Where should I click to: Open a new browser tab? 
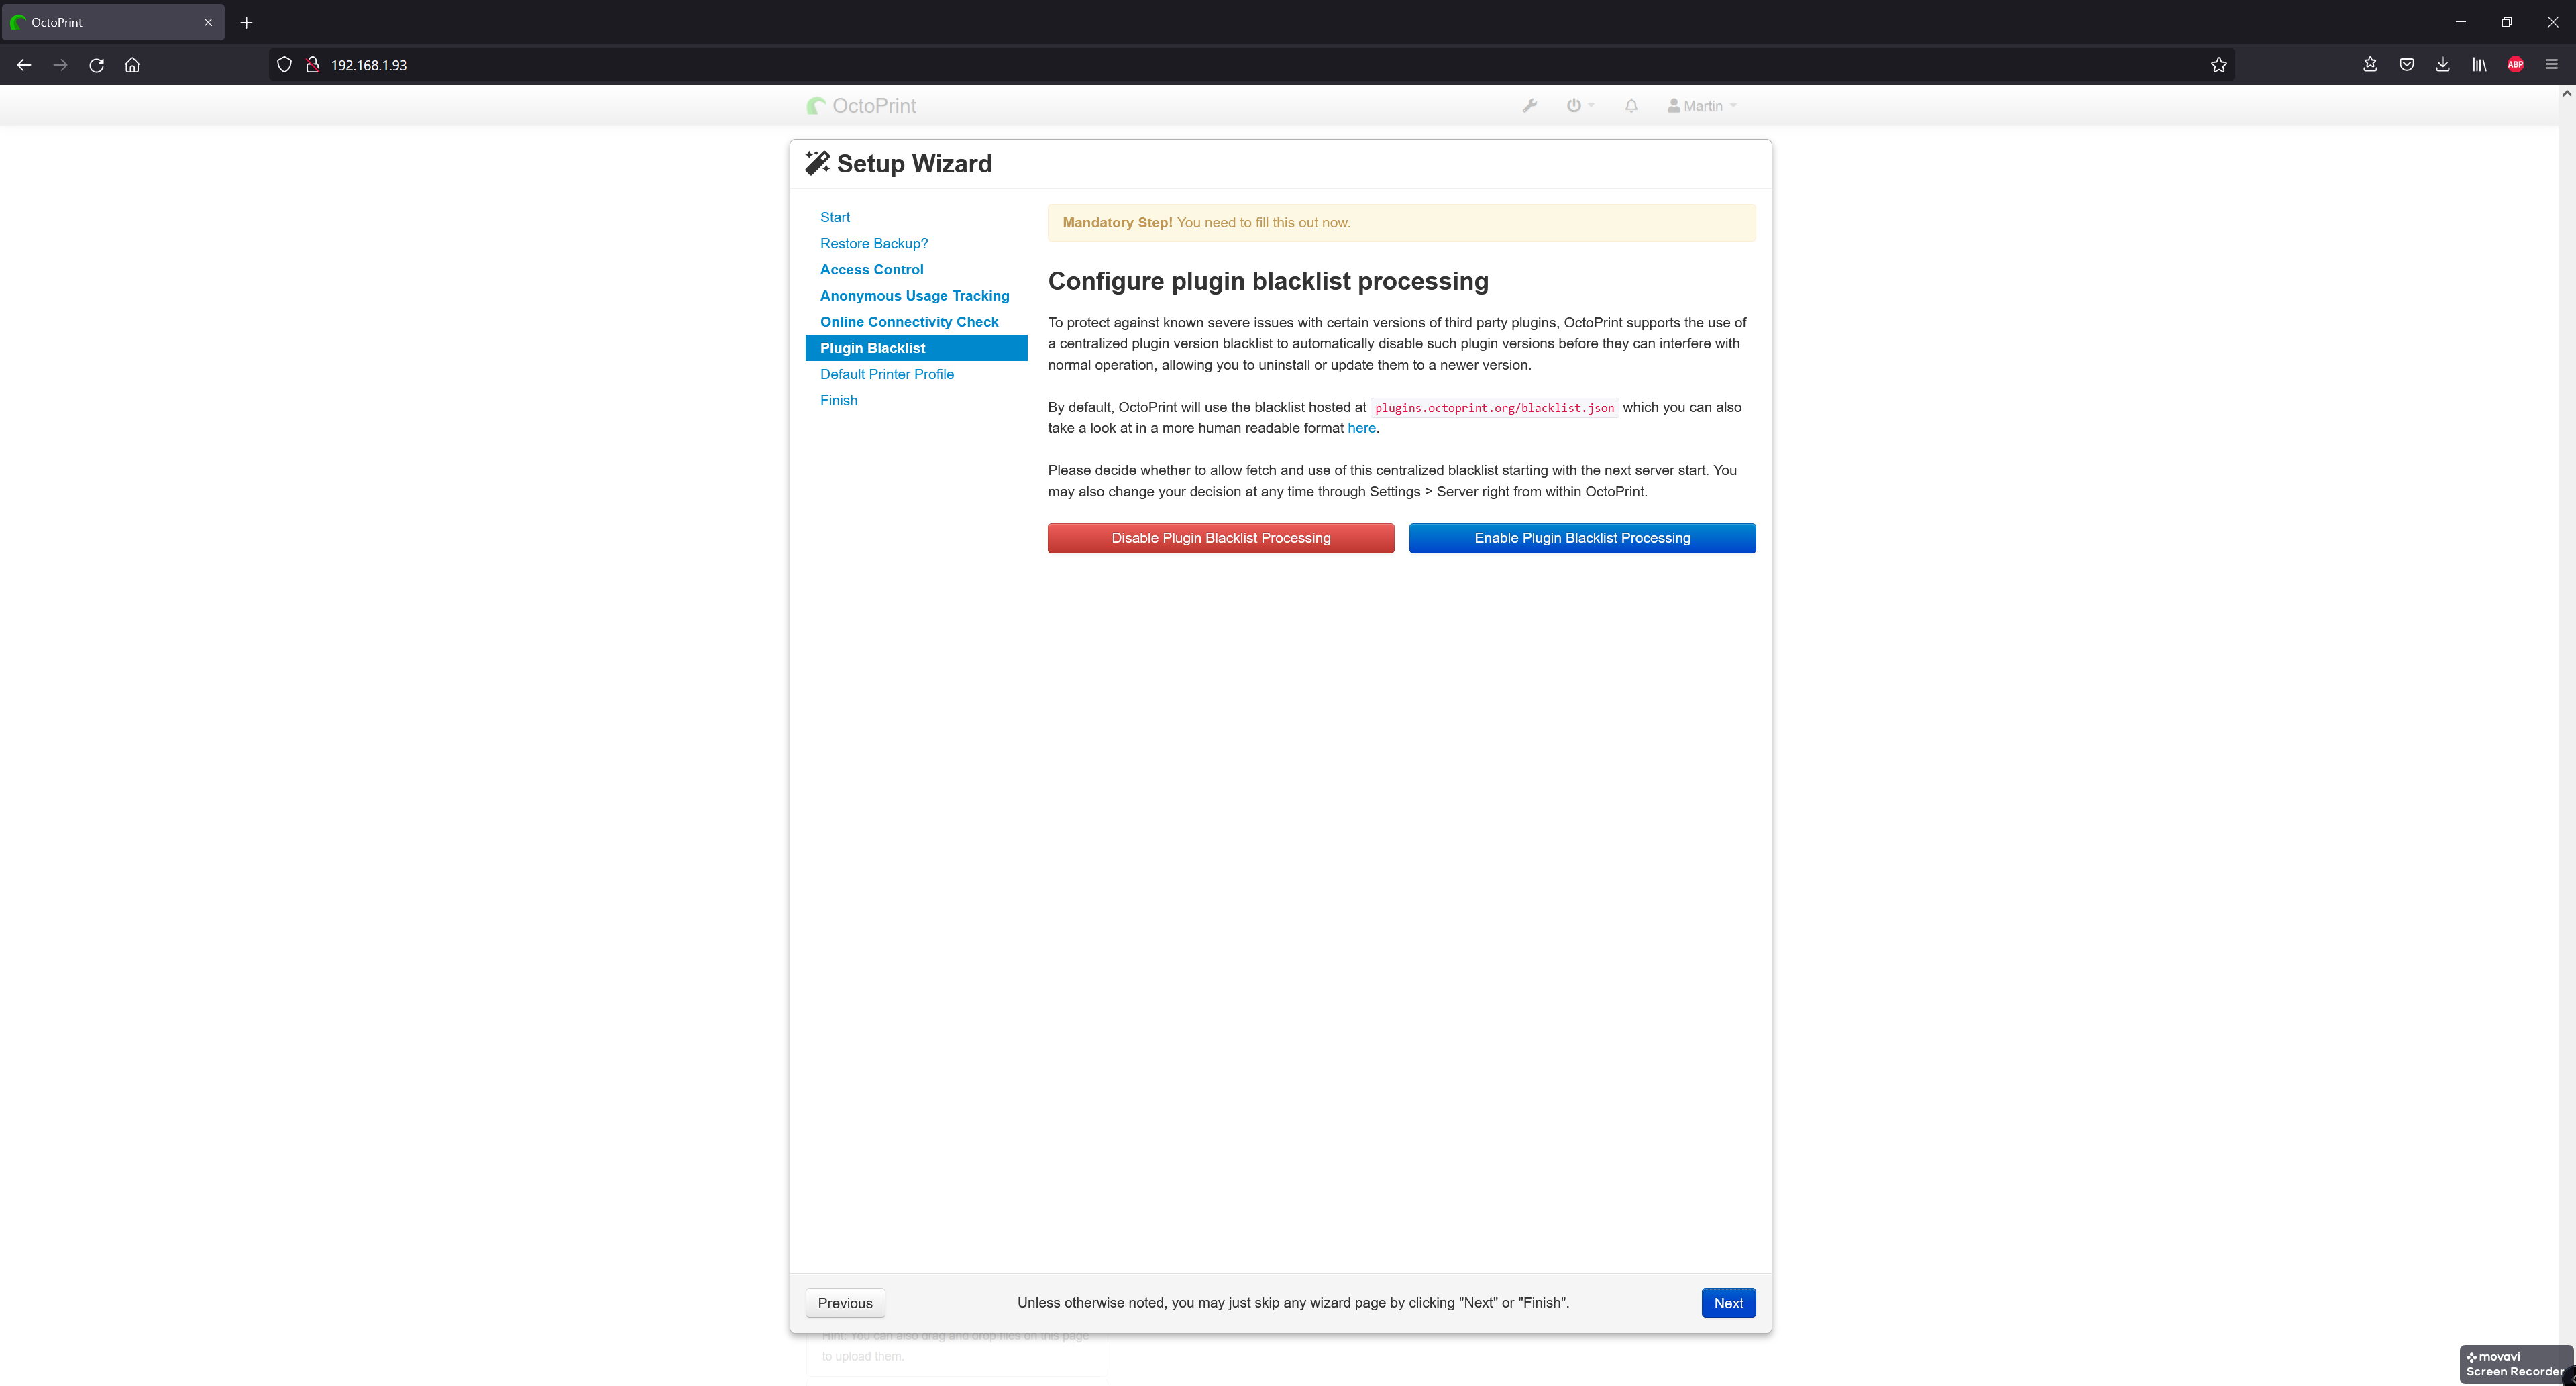click(246, 22)
